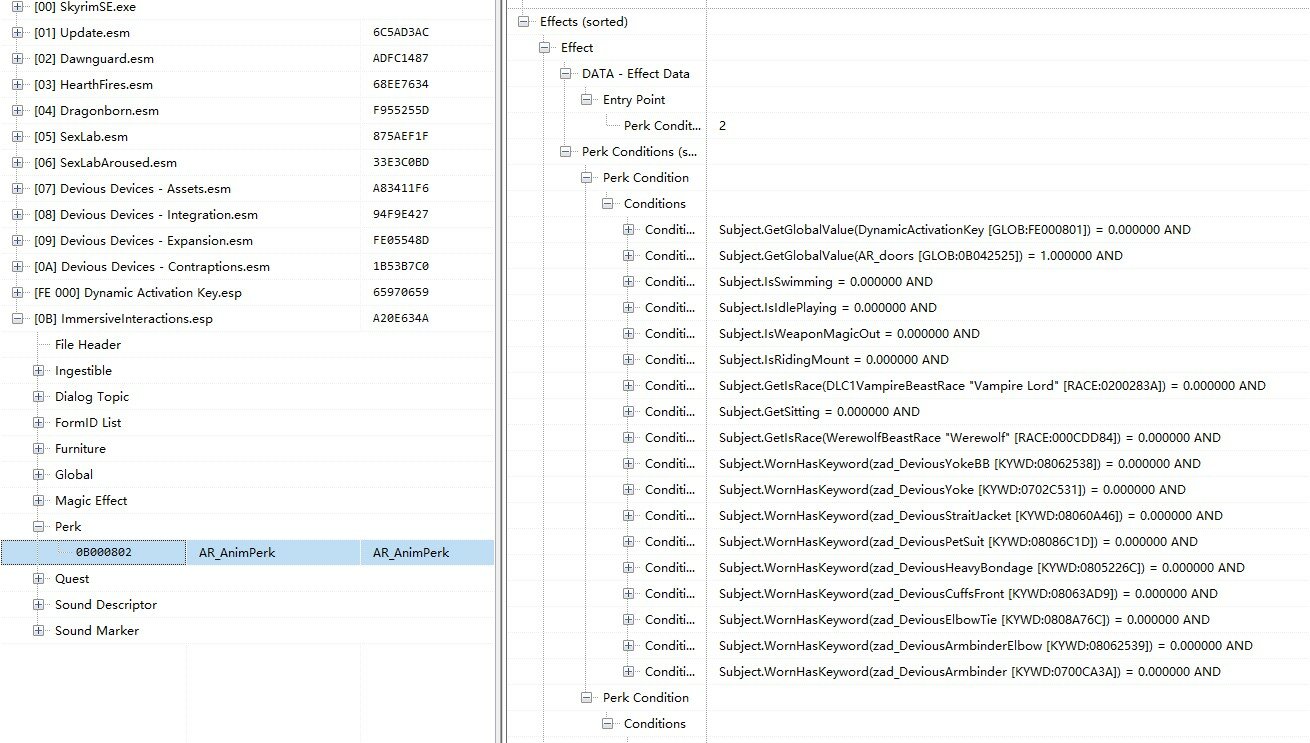Select the Werewolf GetIsRace condition
Viewport: 1310px width, 743px height.
tap(970, 438)
